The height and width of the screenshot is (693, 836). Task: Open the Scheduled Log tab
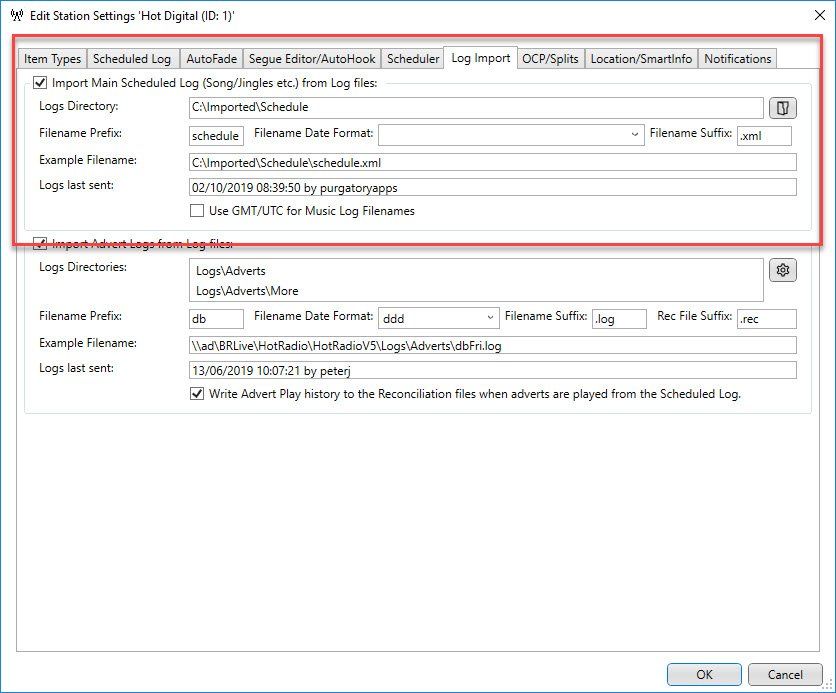coord(132,59)
